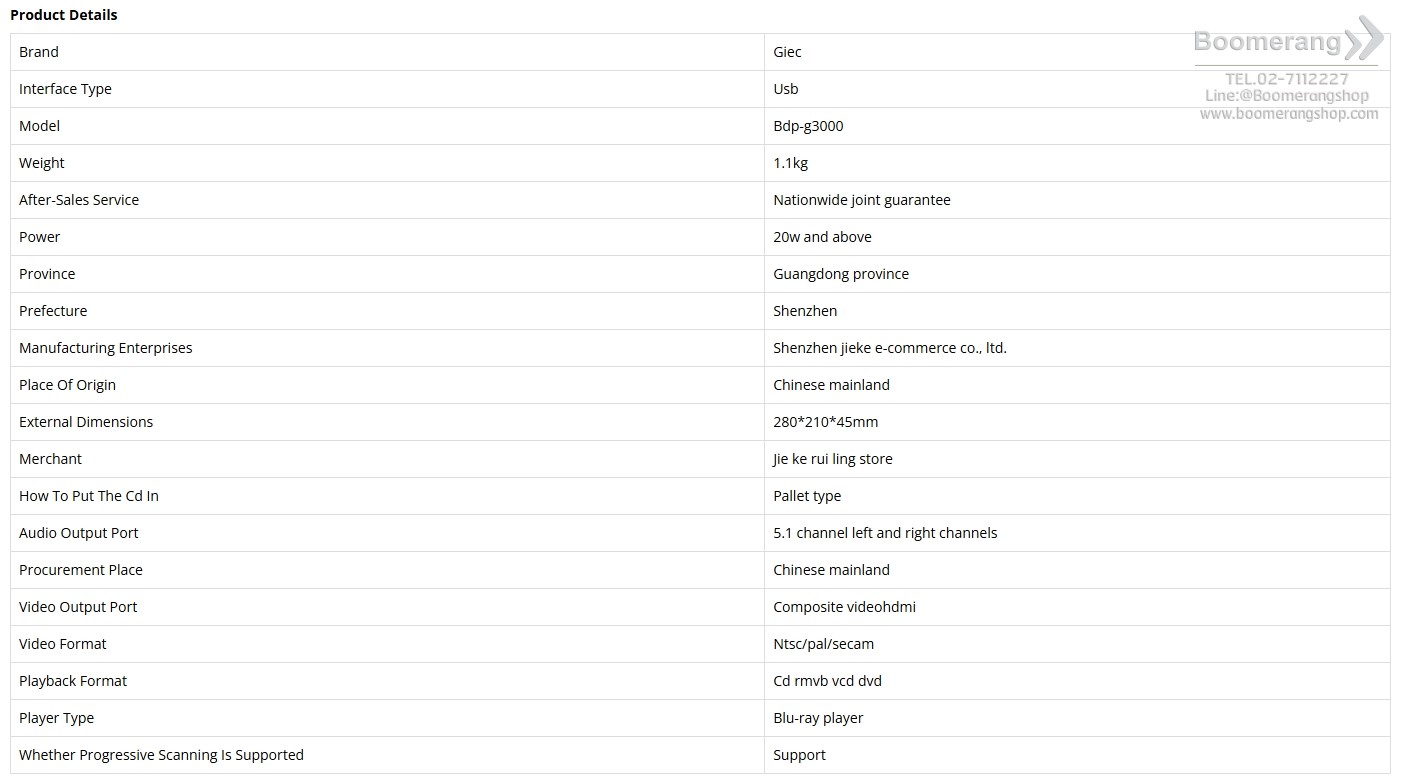Click the Boomerang watermark brand text

[x=1267, y=42]
